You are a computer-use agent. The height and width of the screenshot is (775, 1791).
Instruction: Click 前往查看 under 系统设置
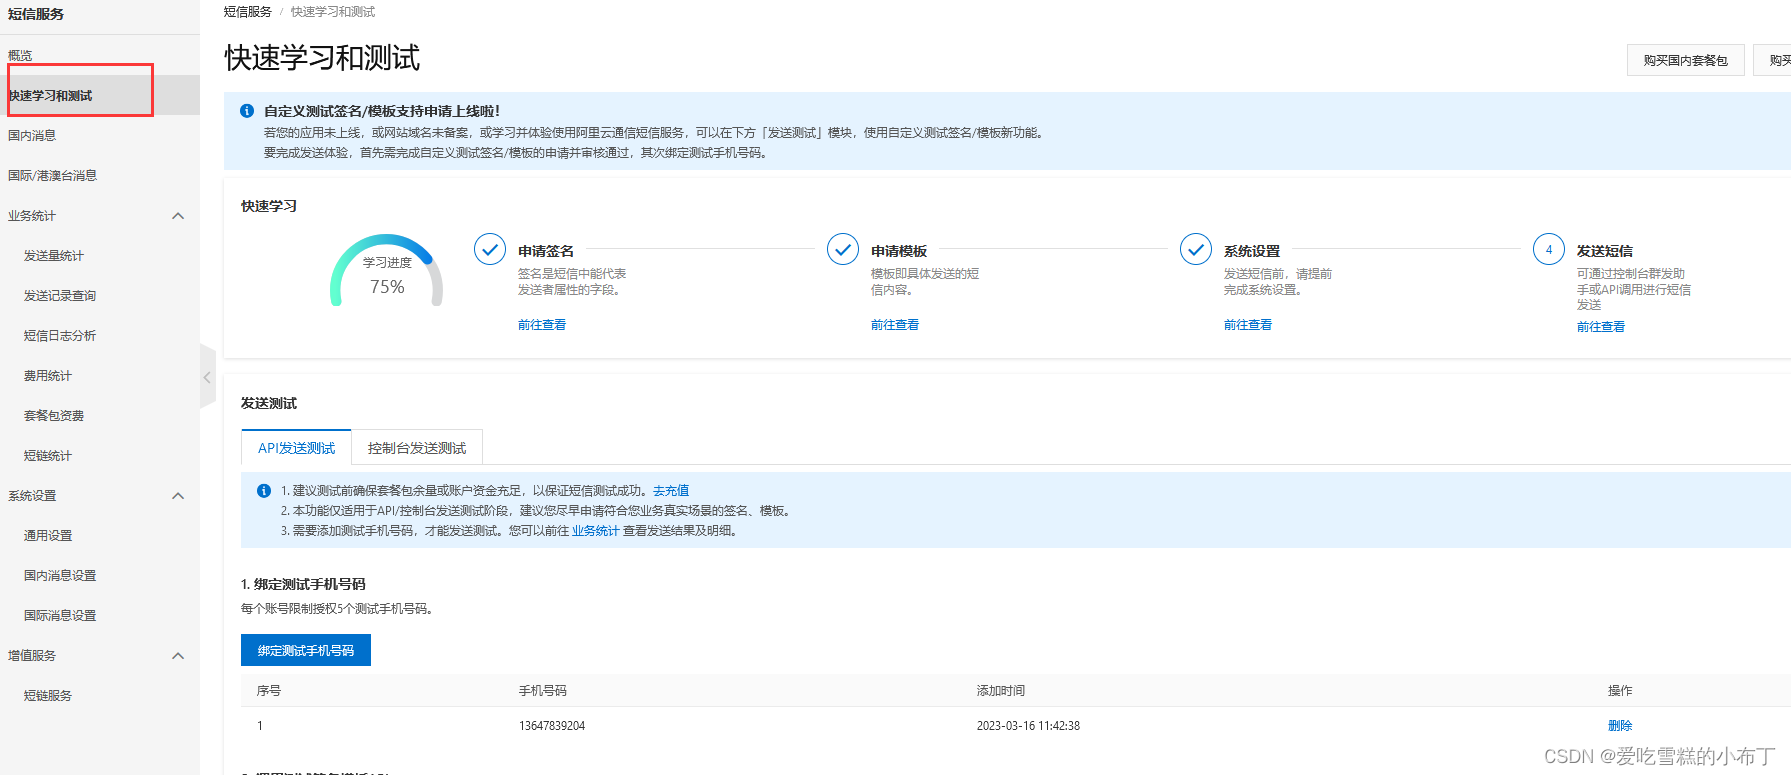[1248, 325]
